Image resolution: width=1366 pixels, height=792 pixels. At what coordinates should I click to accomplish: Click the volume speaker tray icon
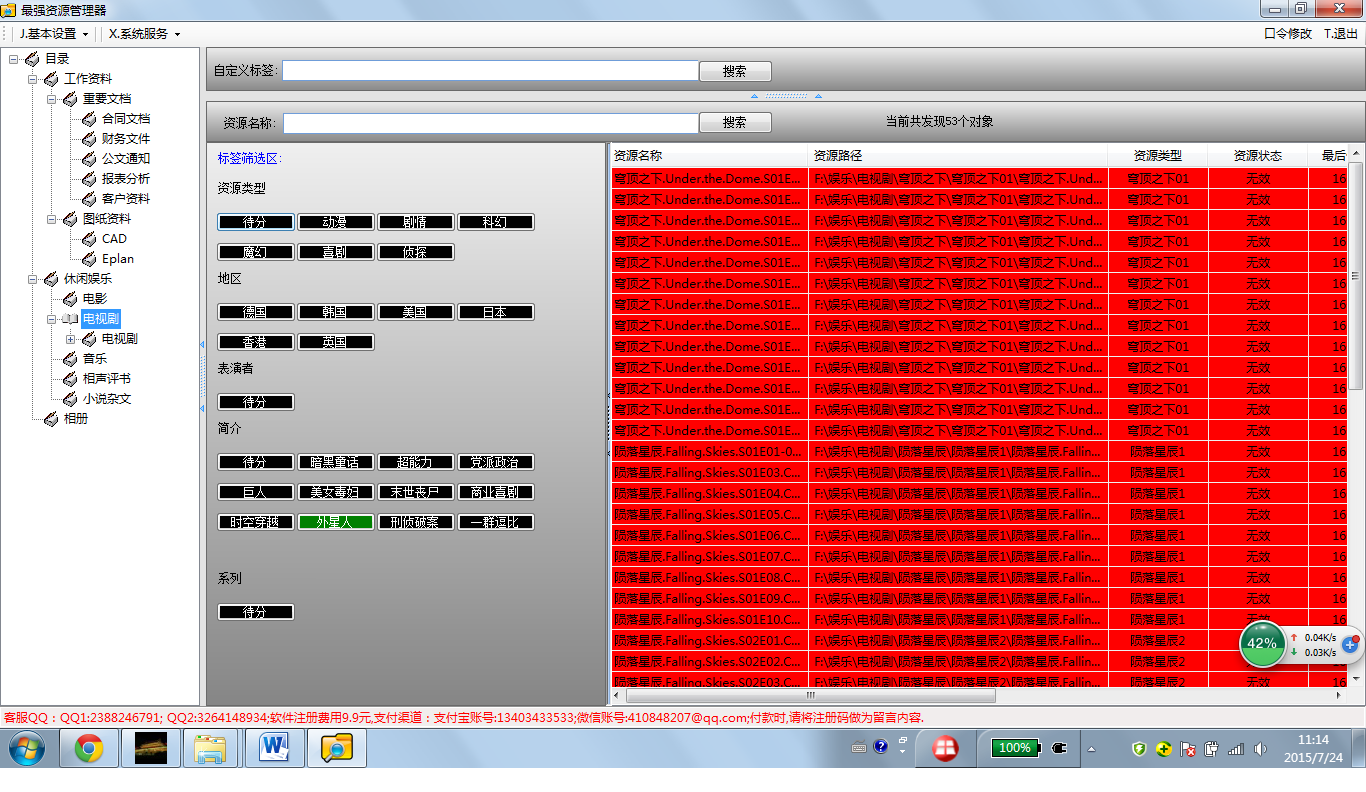1260,748
